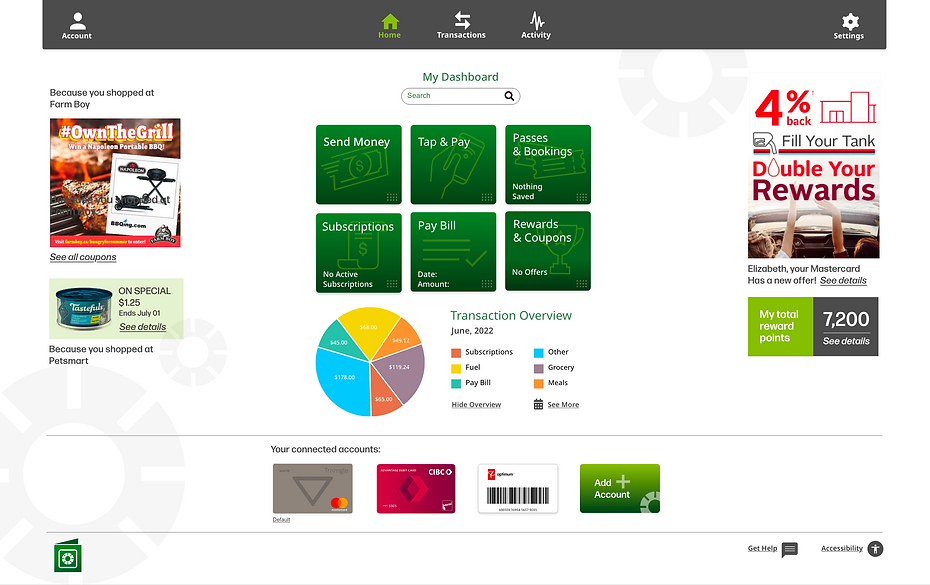Click the calendar icon beside See More
This screenshot has height=585, width=930.
pos(538,405)
